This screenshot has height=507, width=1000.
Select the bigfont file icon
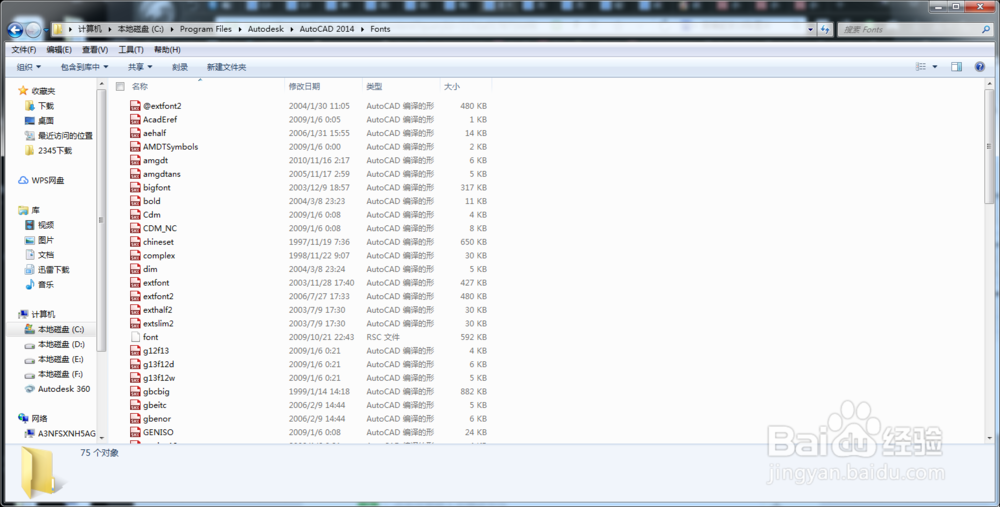(x=135, y=187)
